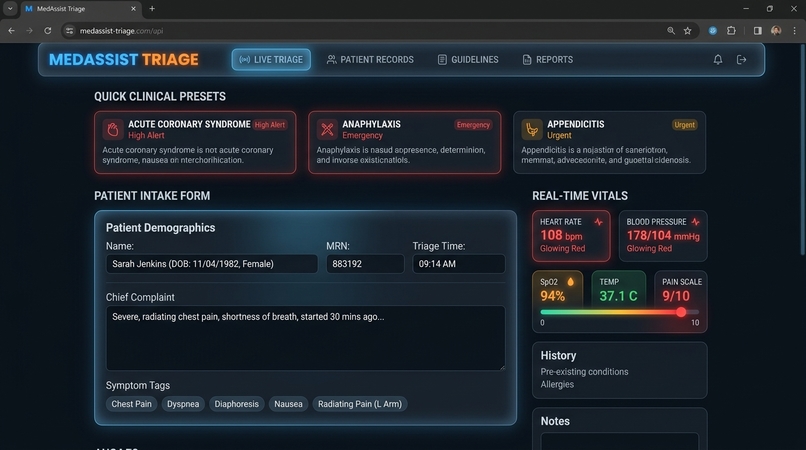Switch to Live Triage tab
This screenshot has height=450, width=806.
(x=271, y=60)
